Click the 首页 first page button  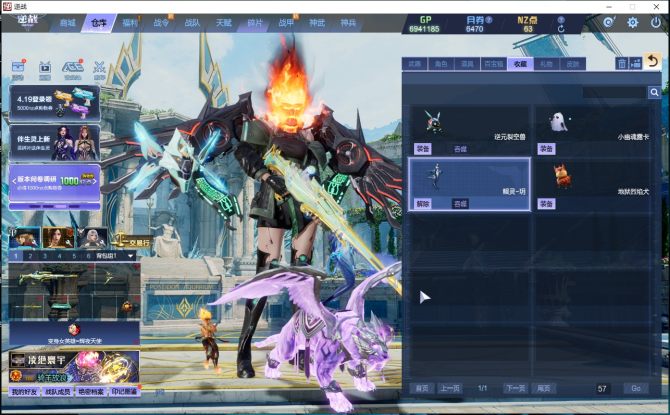[x=422, y=388]
